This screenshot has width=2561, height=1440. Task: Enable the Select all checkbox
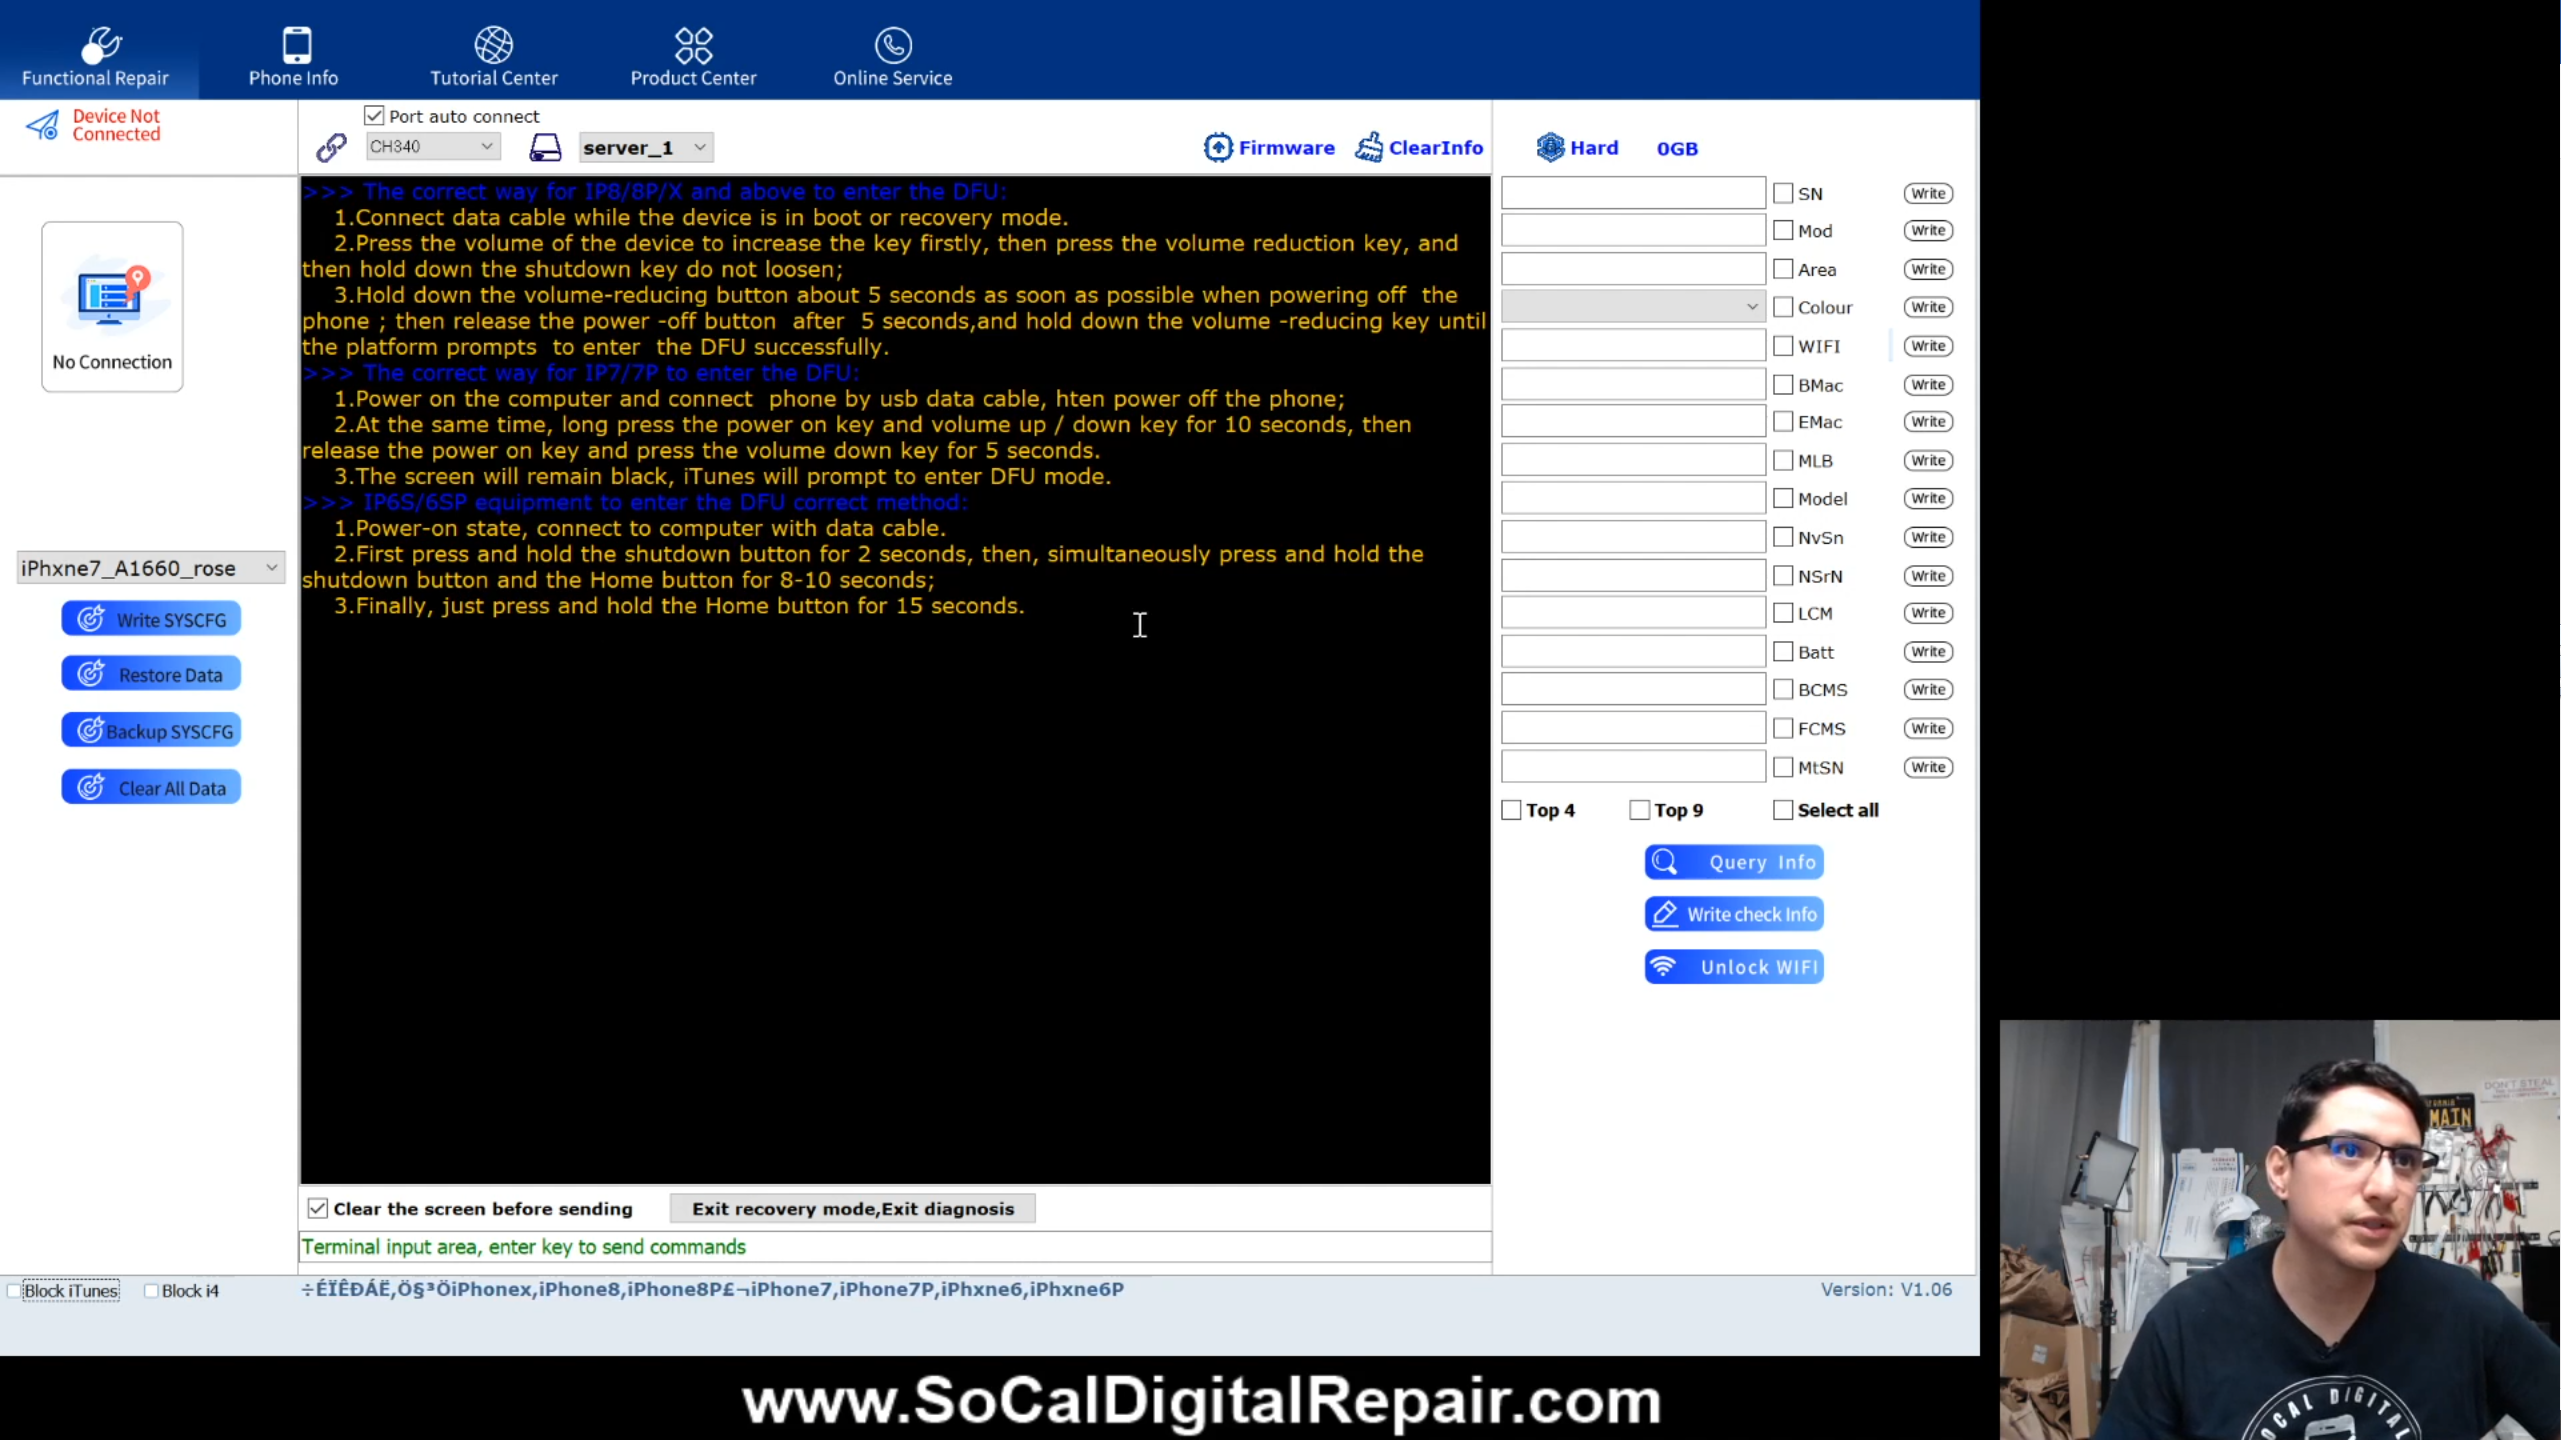click(x=1783, y=810)
